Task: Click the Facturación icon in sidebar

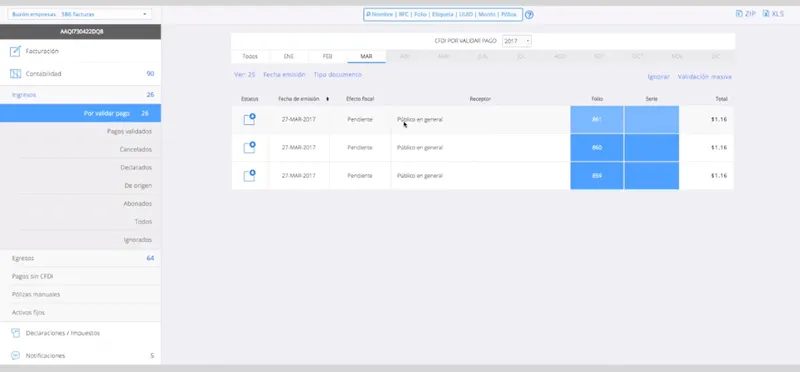Action: (x=16, y=51)
